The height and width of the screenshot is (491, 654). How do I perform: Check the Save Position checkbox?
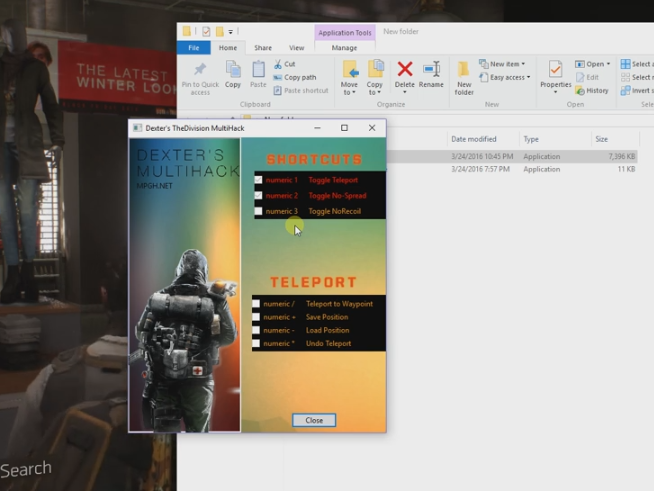[x=256, y=317]
